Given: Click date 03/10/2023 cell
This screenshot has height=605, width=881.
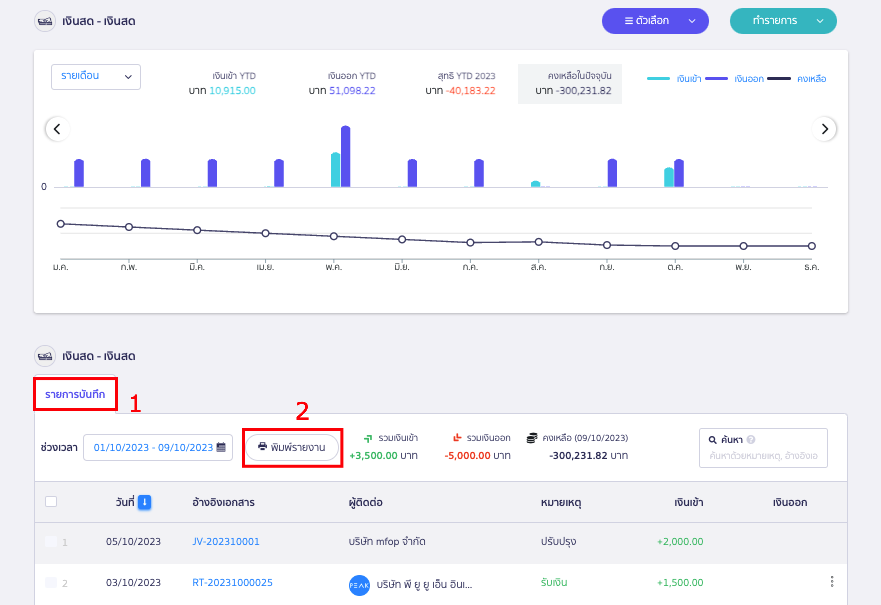Looking at the screenshot, I should pyautogui.click(x=133, y=583).
